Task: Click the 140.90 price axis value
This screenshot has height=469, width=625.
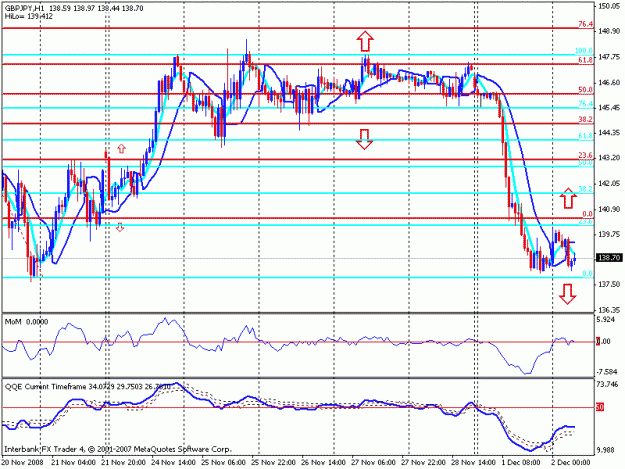Action: (x=609, y=209)
